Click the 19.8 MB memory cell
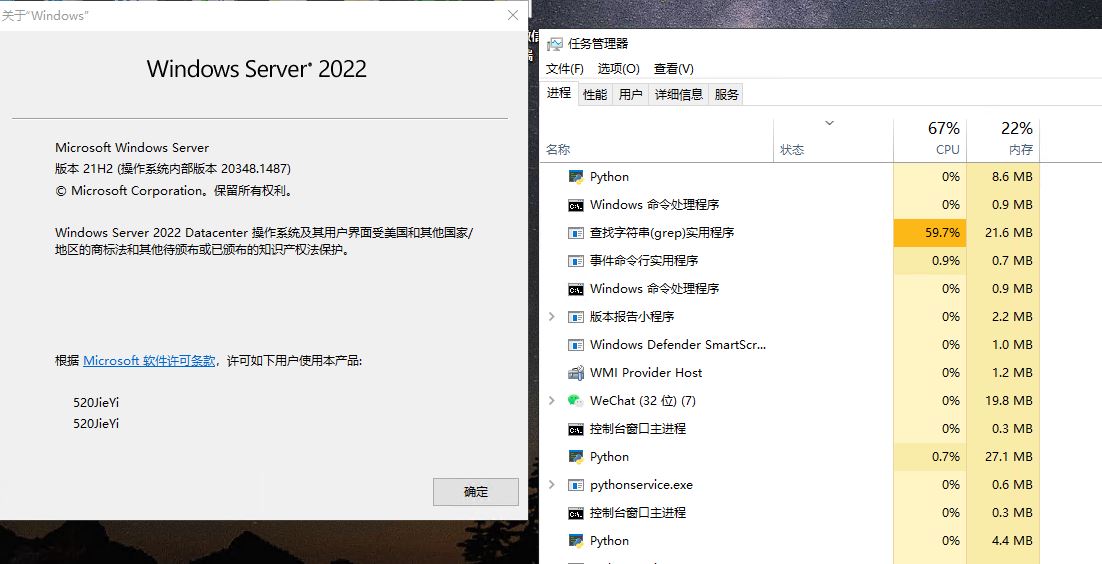 pos(1003,401)
